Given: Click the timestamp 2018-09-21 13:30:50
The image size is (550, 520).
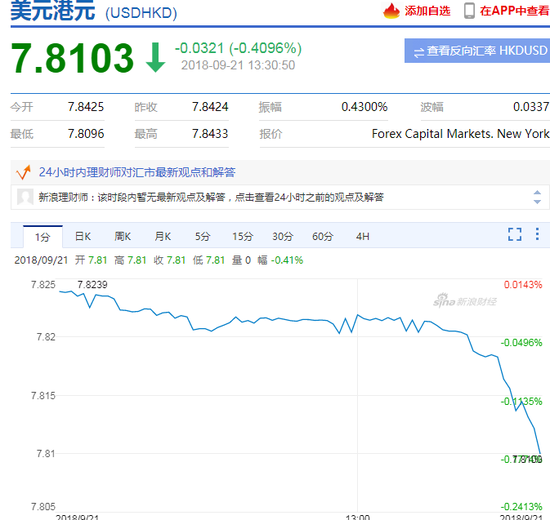Looking at the screenshot, I should pos(238,65).
